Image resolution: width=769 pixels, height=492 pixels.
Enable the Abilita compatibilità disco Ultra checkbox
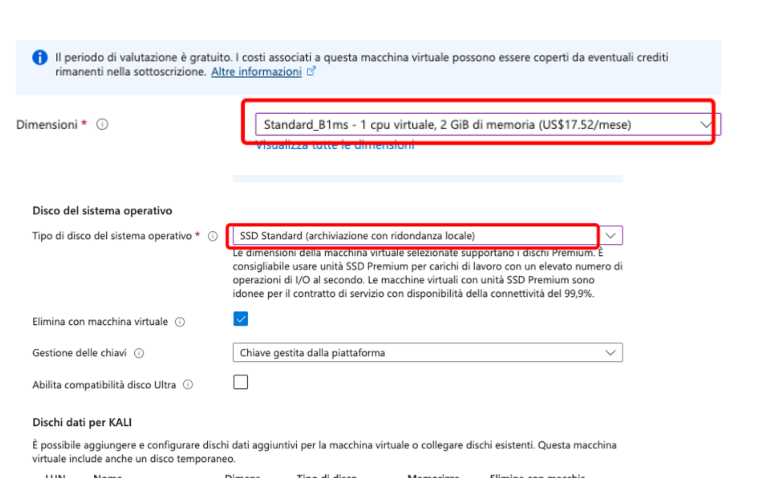pos(240,382)
